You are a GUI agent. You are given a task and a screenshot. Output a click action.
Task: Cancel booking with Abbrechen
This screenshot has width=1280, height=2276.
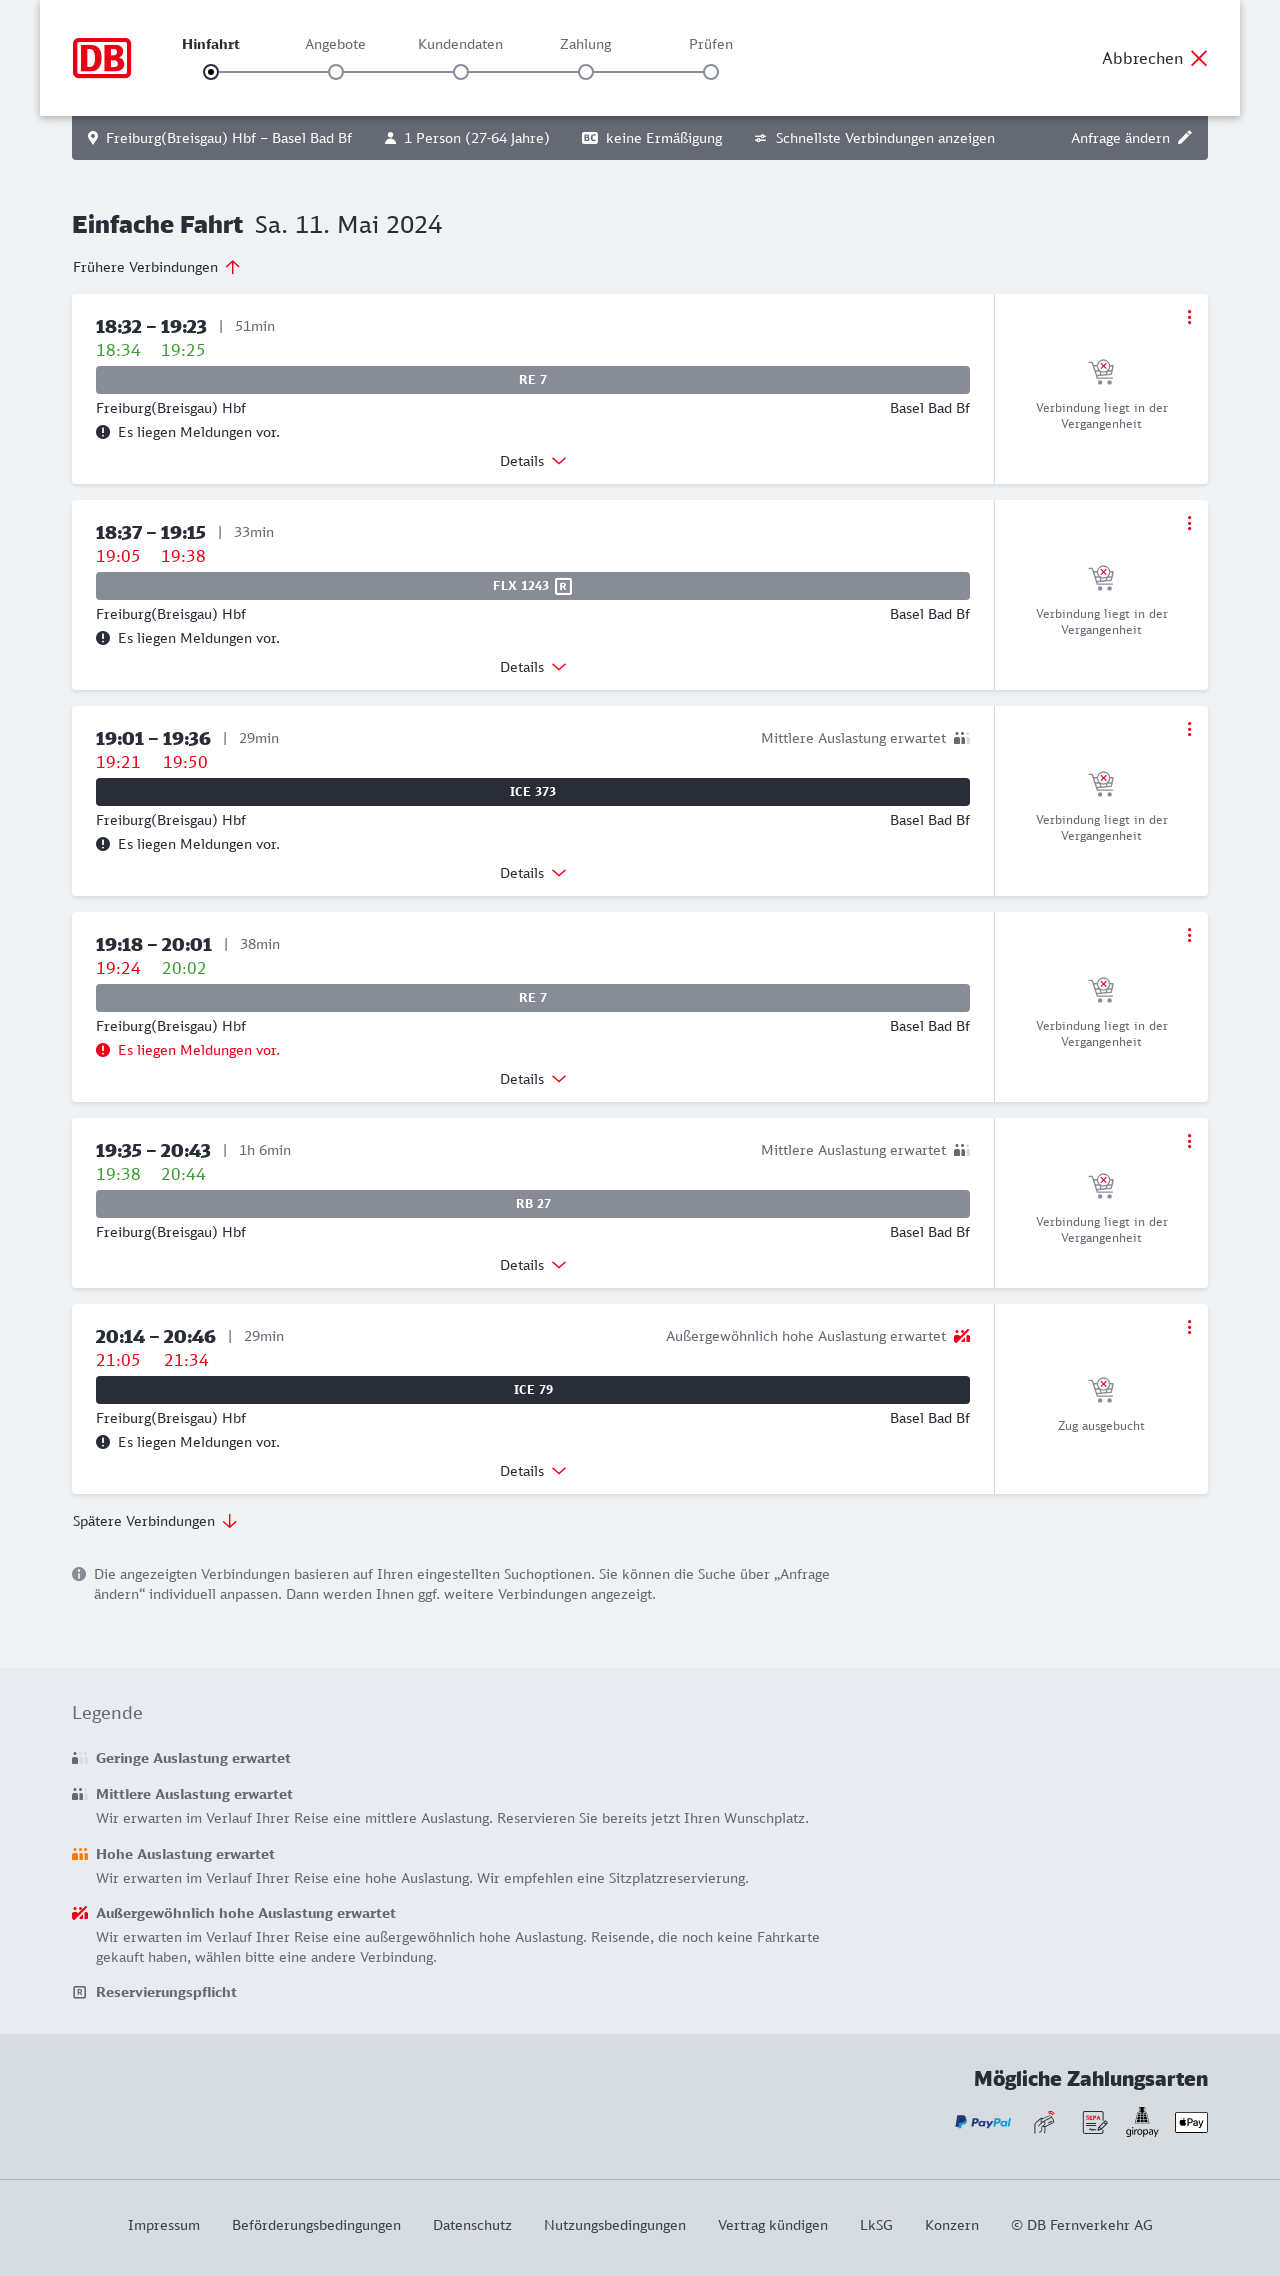(1155, 58)
